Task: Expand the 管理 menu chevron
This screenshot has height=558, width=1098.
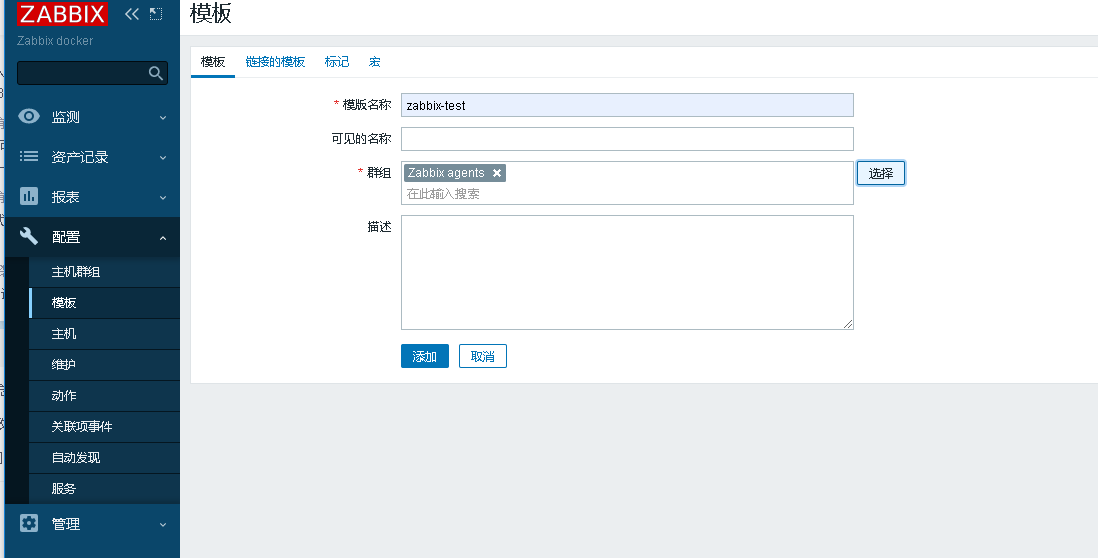Action: 162,524
